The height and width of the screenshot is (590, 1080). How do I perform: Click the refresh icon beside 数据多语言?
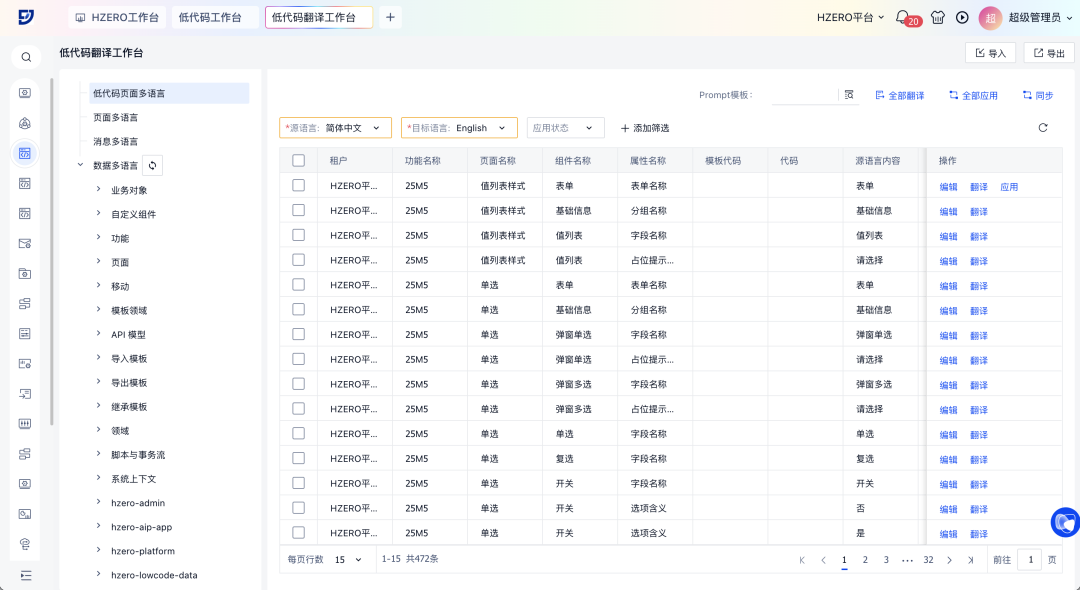tap(152, 166)
